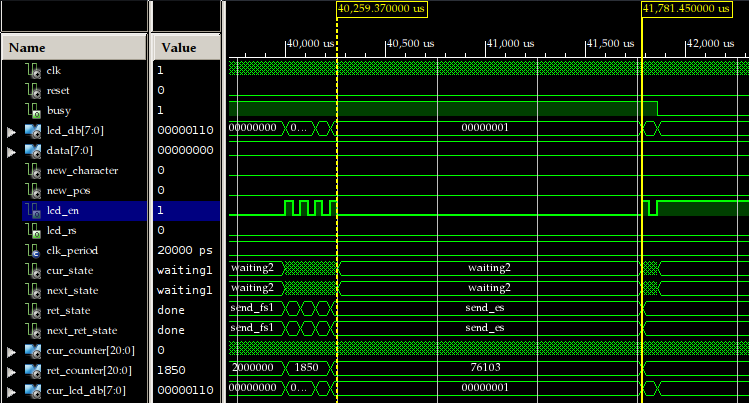
Task: Click the lcd_en signal icon
Action: (36, 210)
